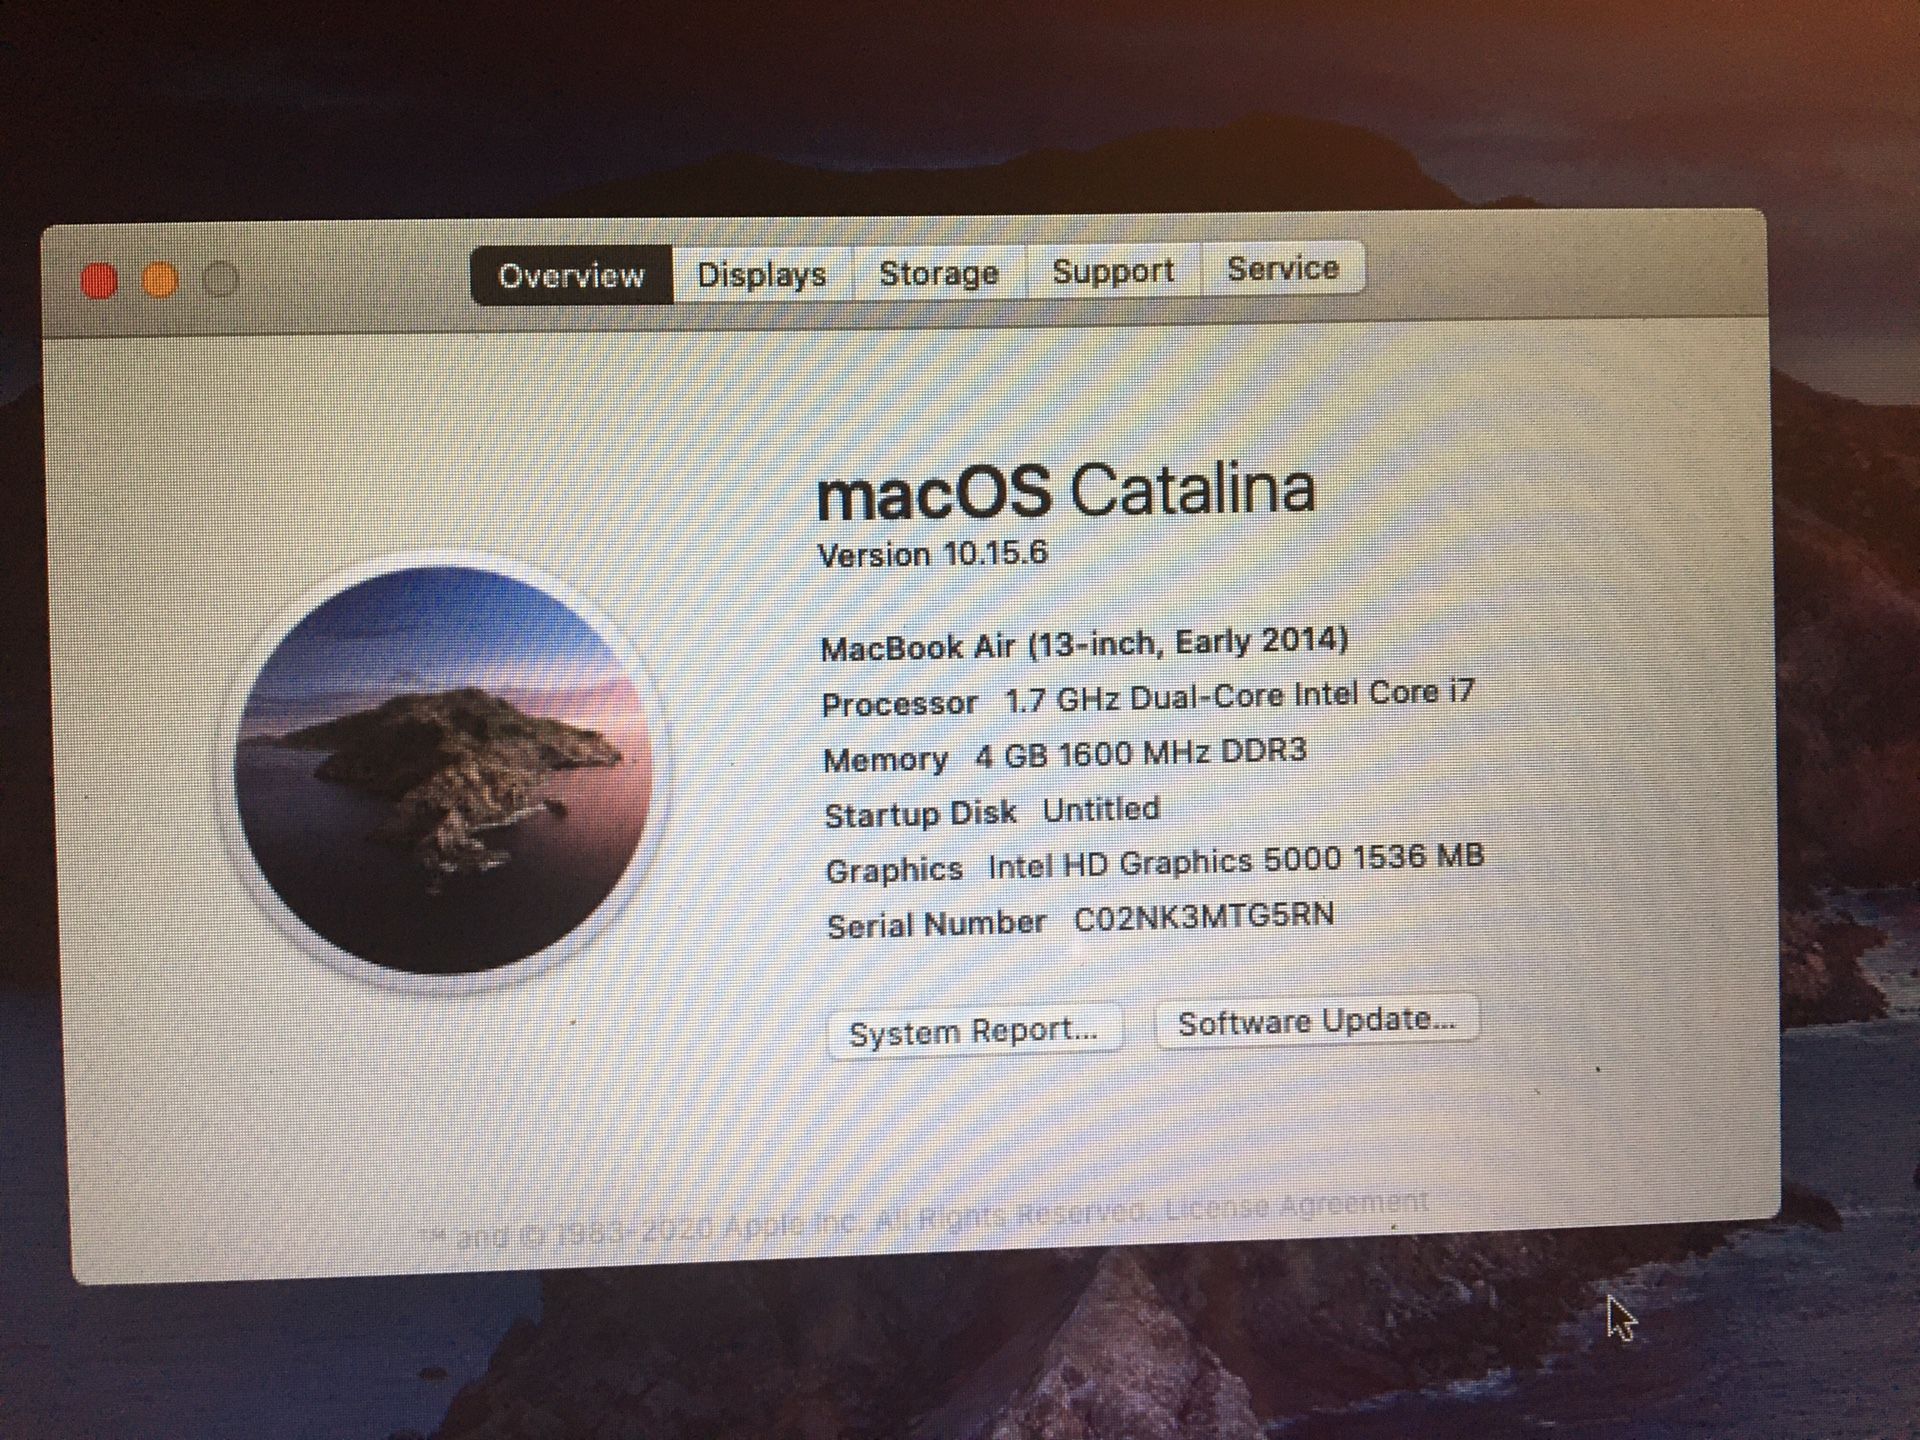Open the Displays tab
Screen dimensions: 1920x1440
[762, 273]
